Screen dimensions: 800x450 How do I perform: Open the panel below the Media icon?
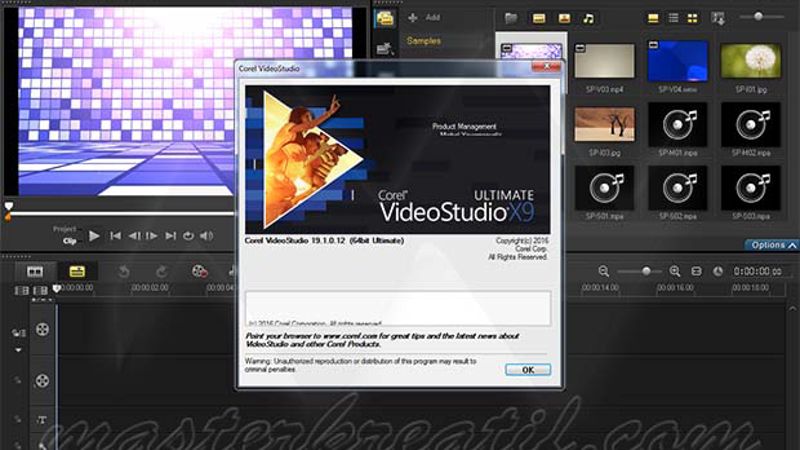[x=385, y=48]
